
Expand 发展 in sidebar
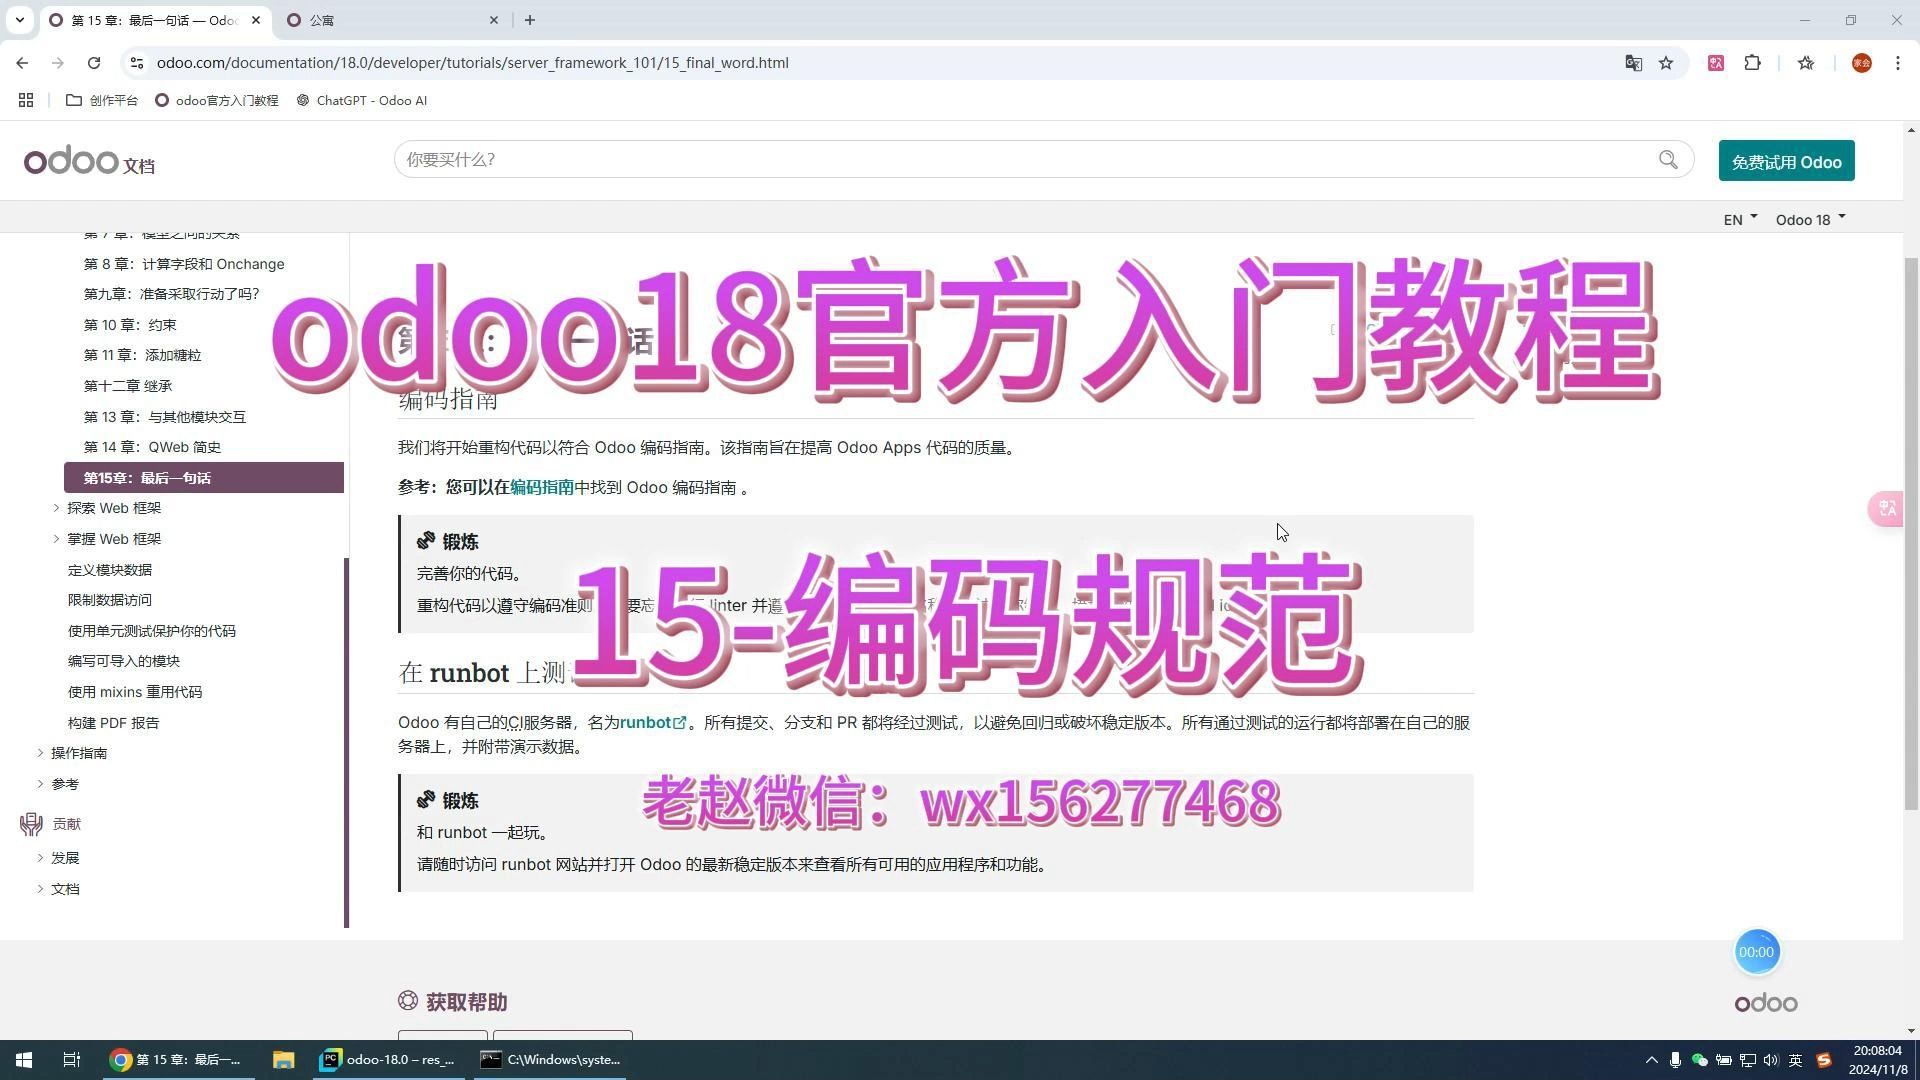pos(40,858)
